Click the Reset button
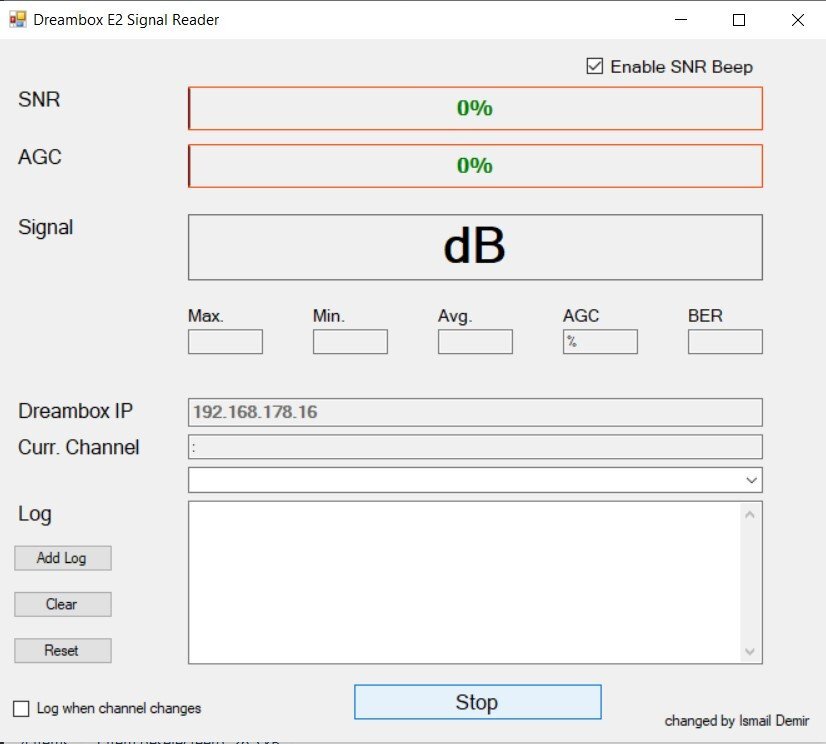Image resolution: width=826 pixels, height=744 pixels. click(x=62, y=650)
